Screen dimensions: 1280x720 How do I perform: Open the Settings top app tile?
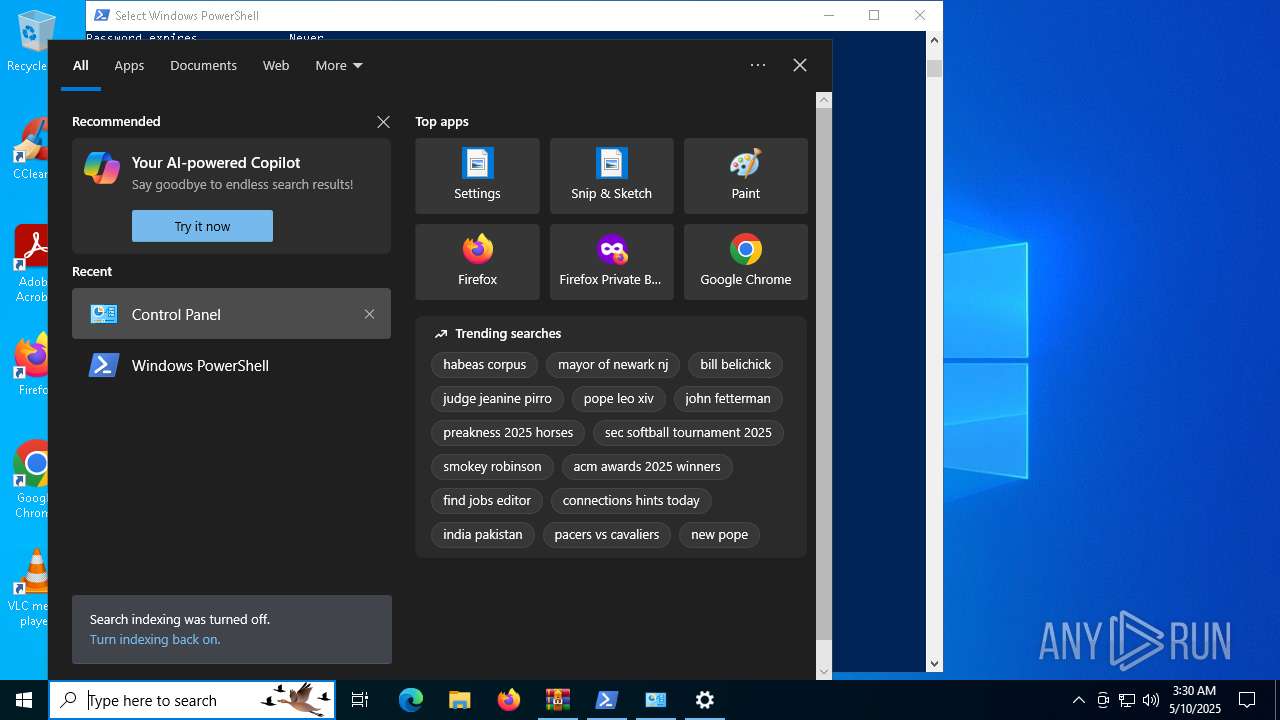click(477, 176)
